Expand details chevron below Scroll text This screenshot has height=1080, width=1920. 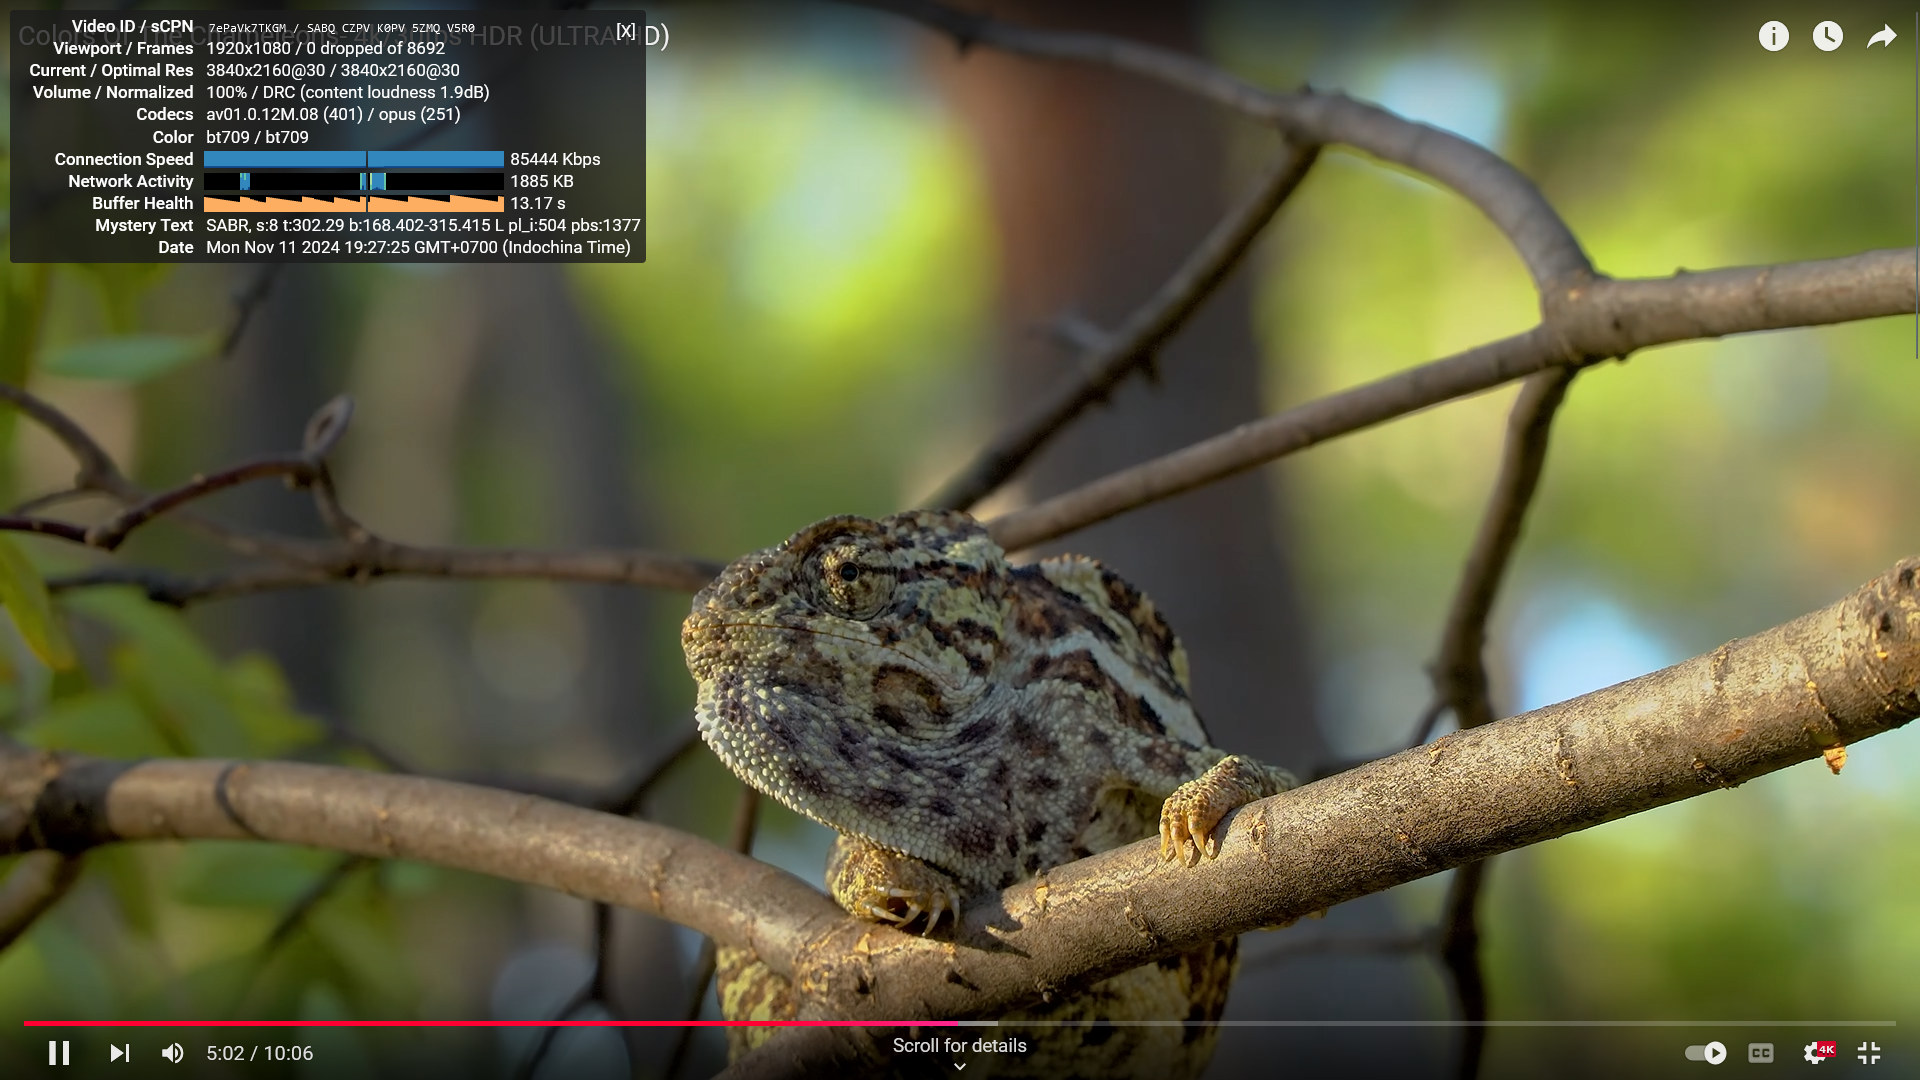pyautogui.click(x=960, y=1066)
